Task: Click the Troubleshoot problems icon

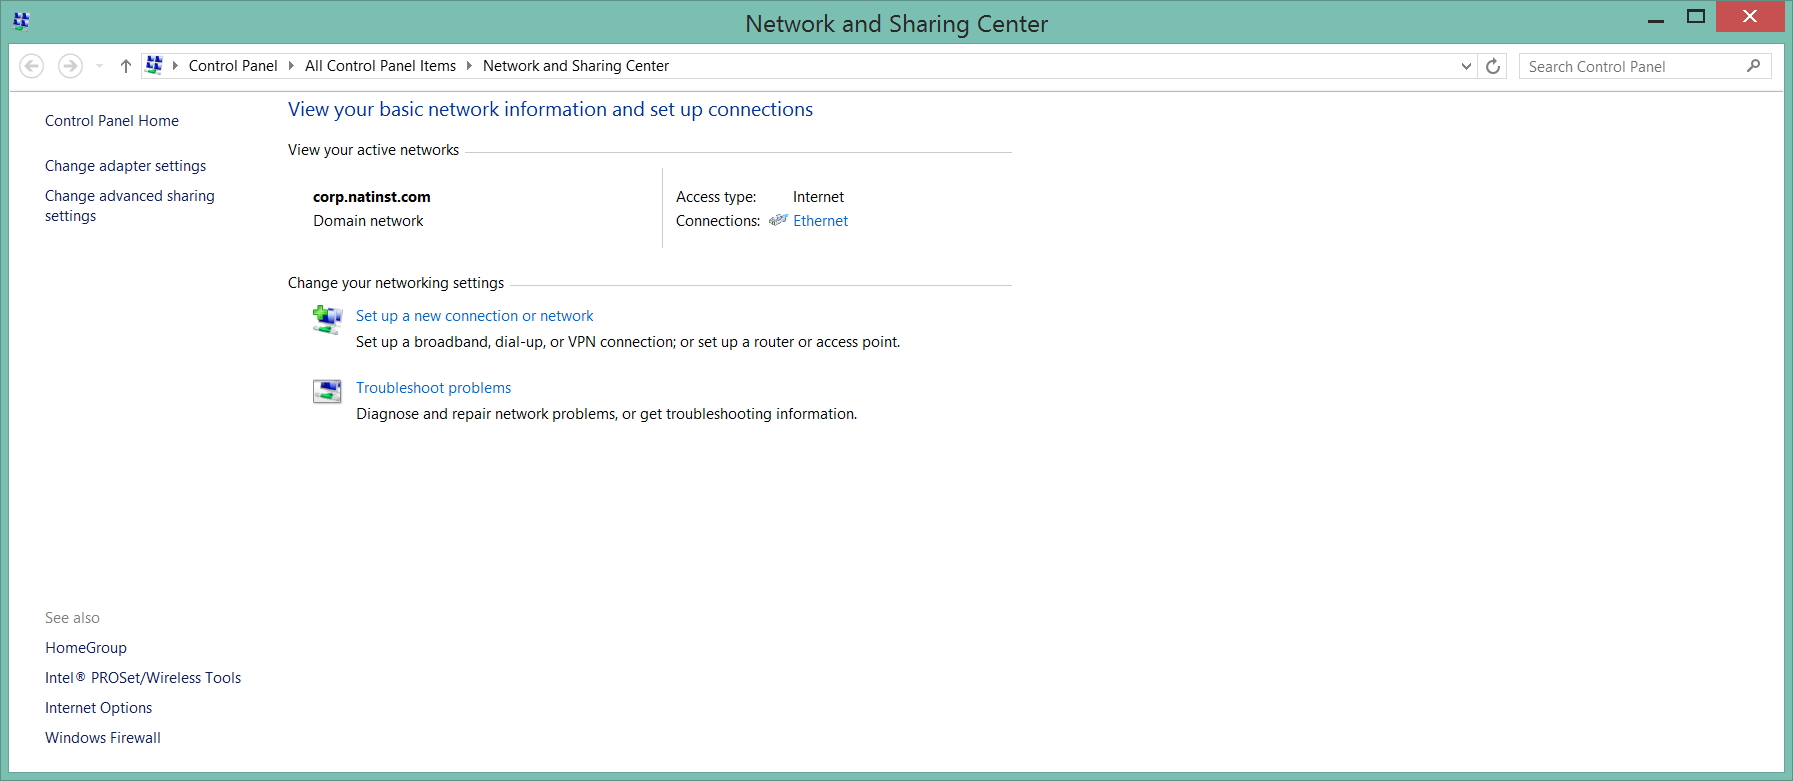Action: pyautogui.click(x=327, y=391)
